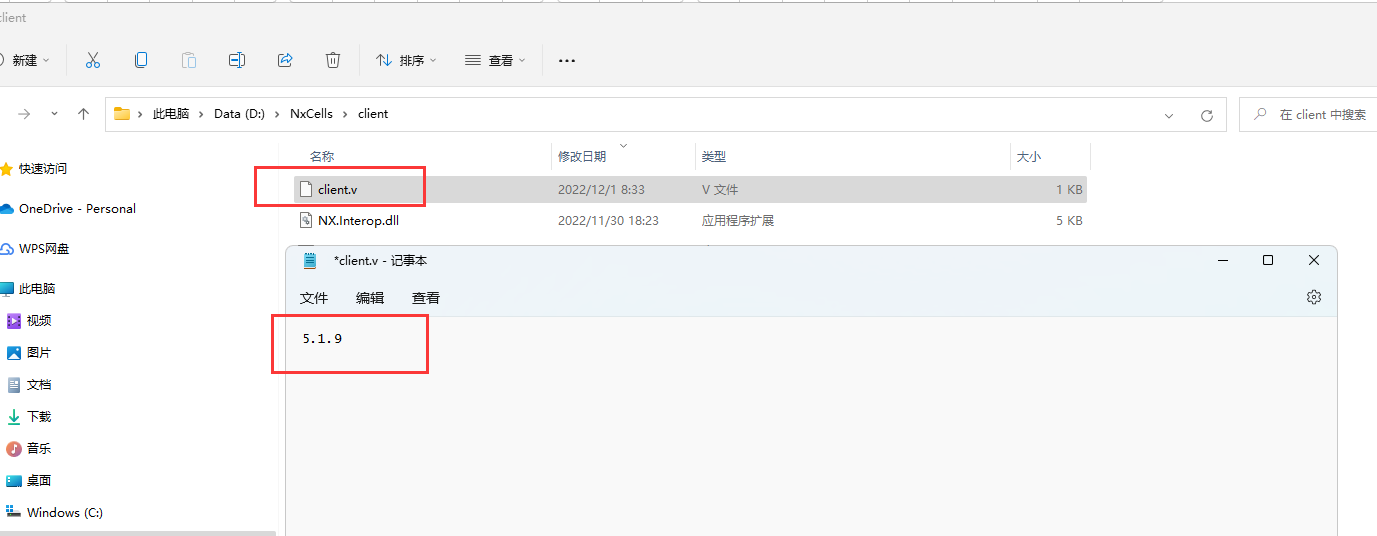Screen dimensions: 1377x536
Task: Click the Copy icon in toolbar
Action: tap(141, 60)
